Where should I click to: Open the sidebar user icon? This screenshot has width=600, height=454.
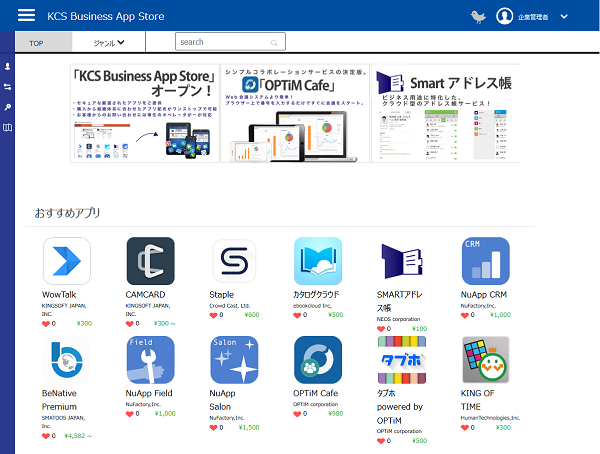click(7, 67)
